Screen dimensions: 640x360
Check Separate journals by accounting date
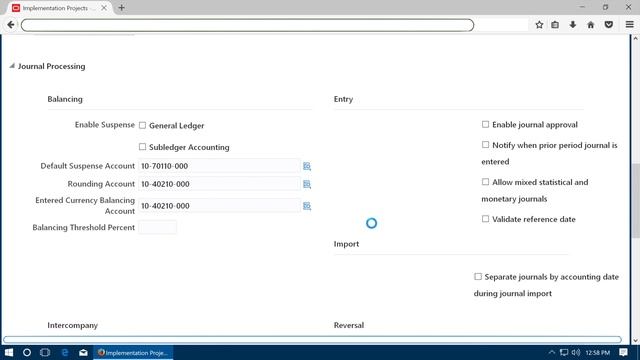pos(478,276)
